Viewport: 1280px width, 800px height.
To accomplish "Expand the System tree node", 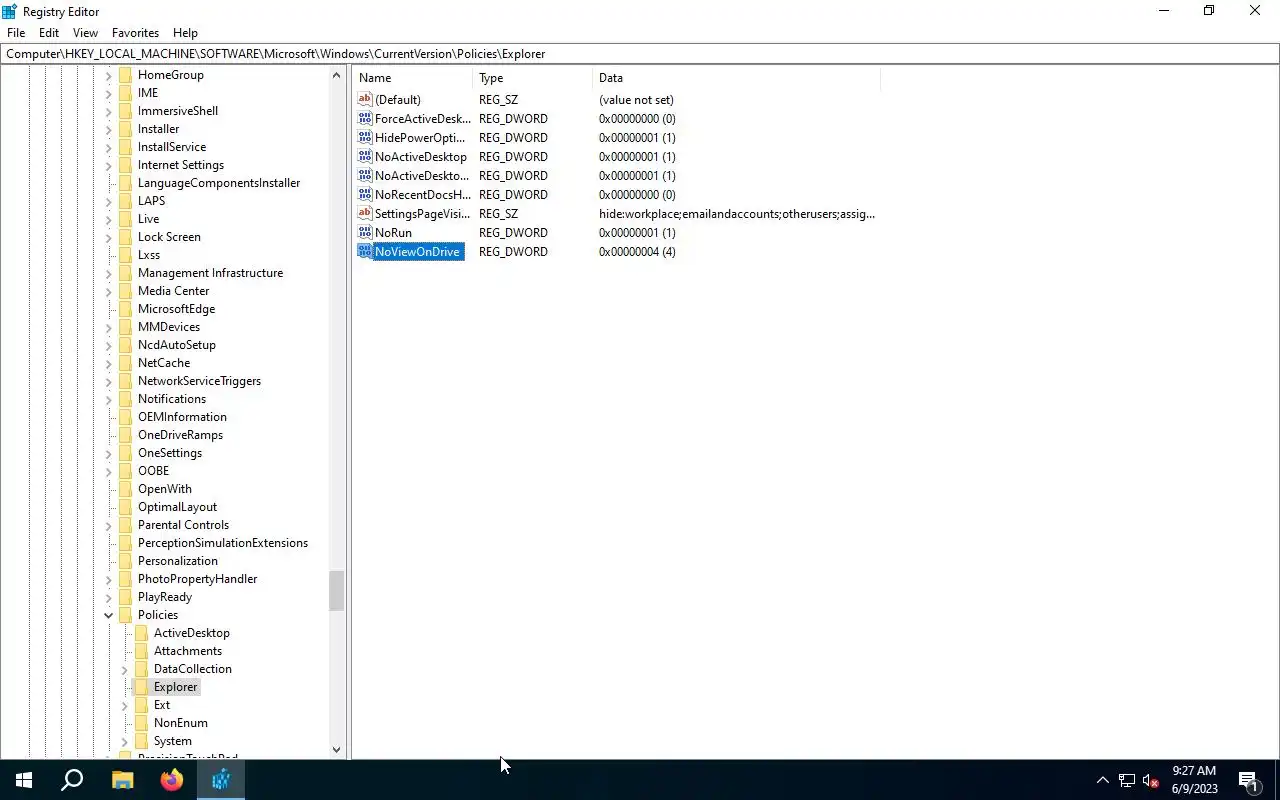I will tap(125, 741).
